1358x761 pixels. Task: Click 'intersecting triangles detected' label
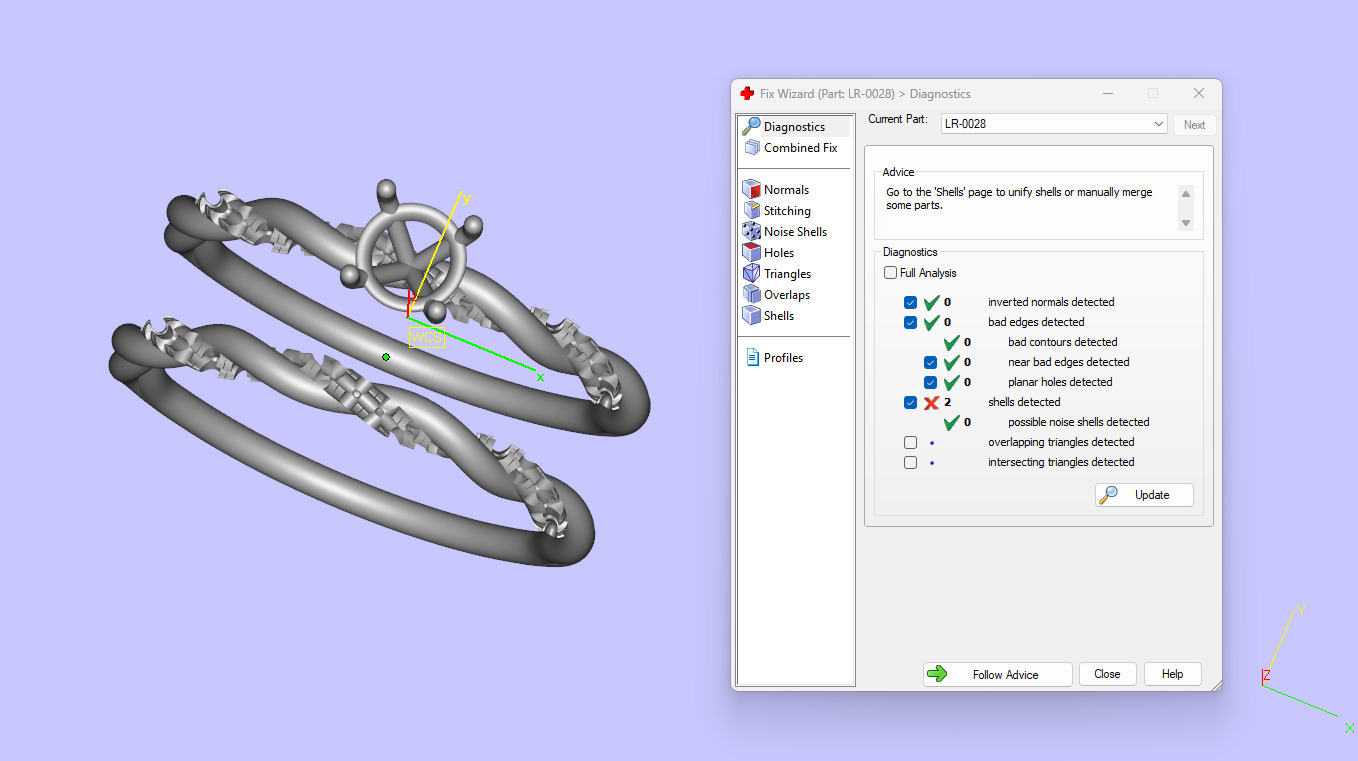(1061, 462)
